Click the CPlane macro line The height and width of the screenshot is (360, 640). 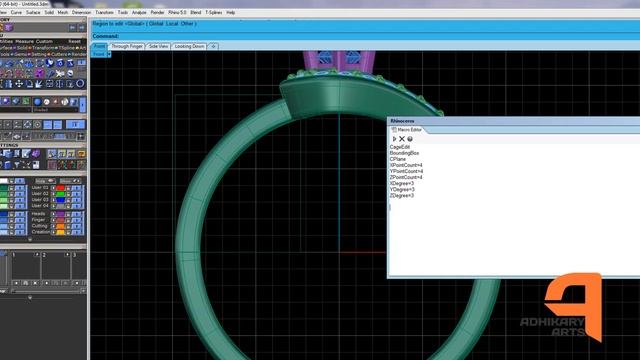[x=398, y=159]
